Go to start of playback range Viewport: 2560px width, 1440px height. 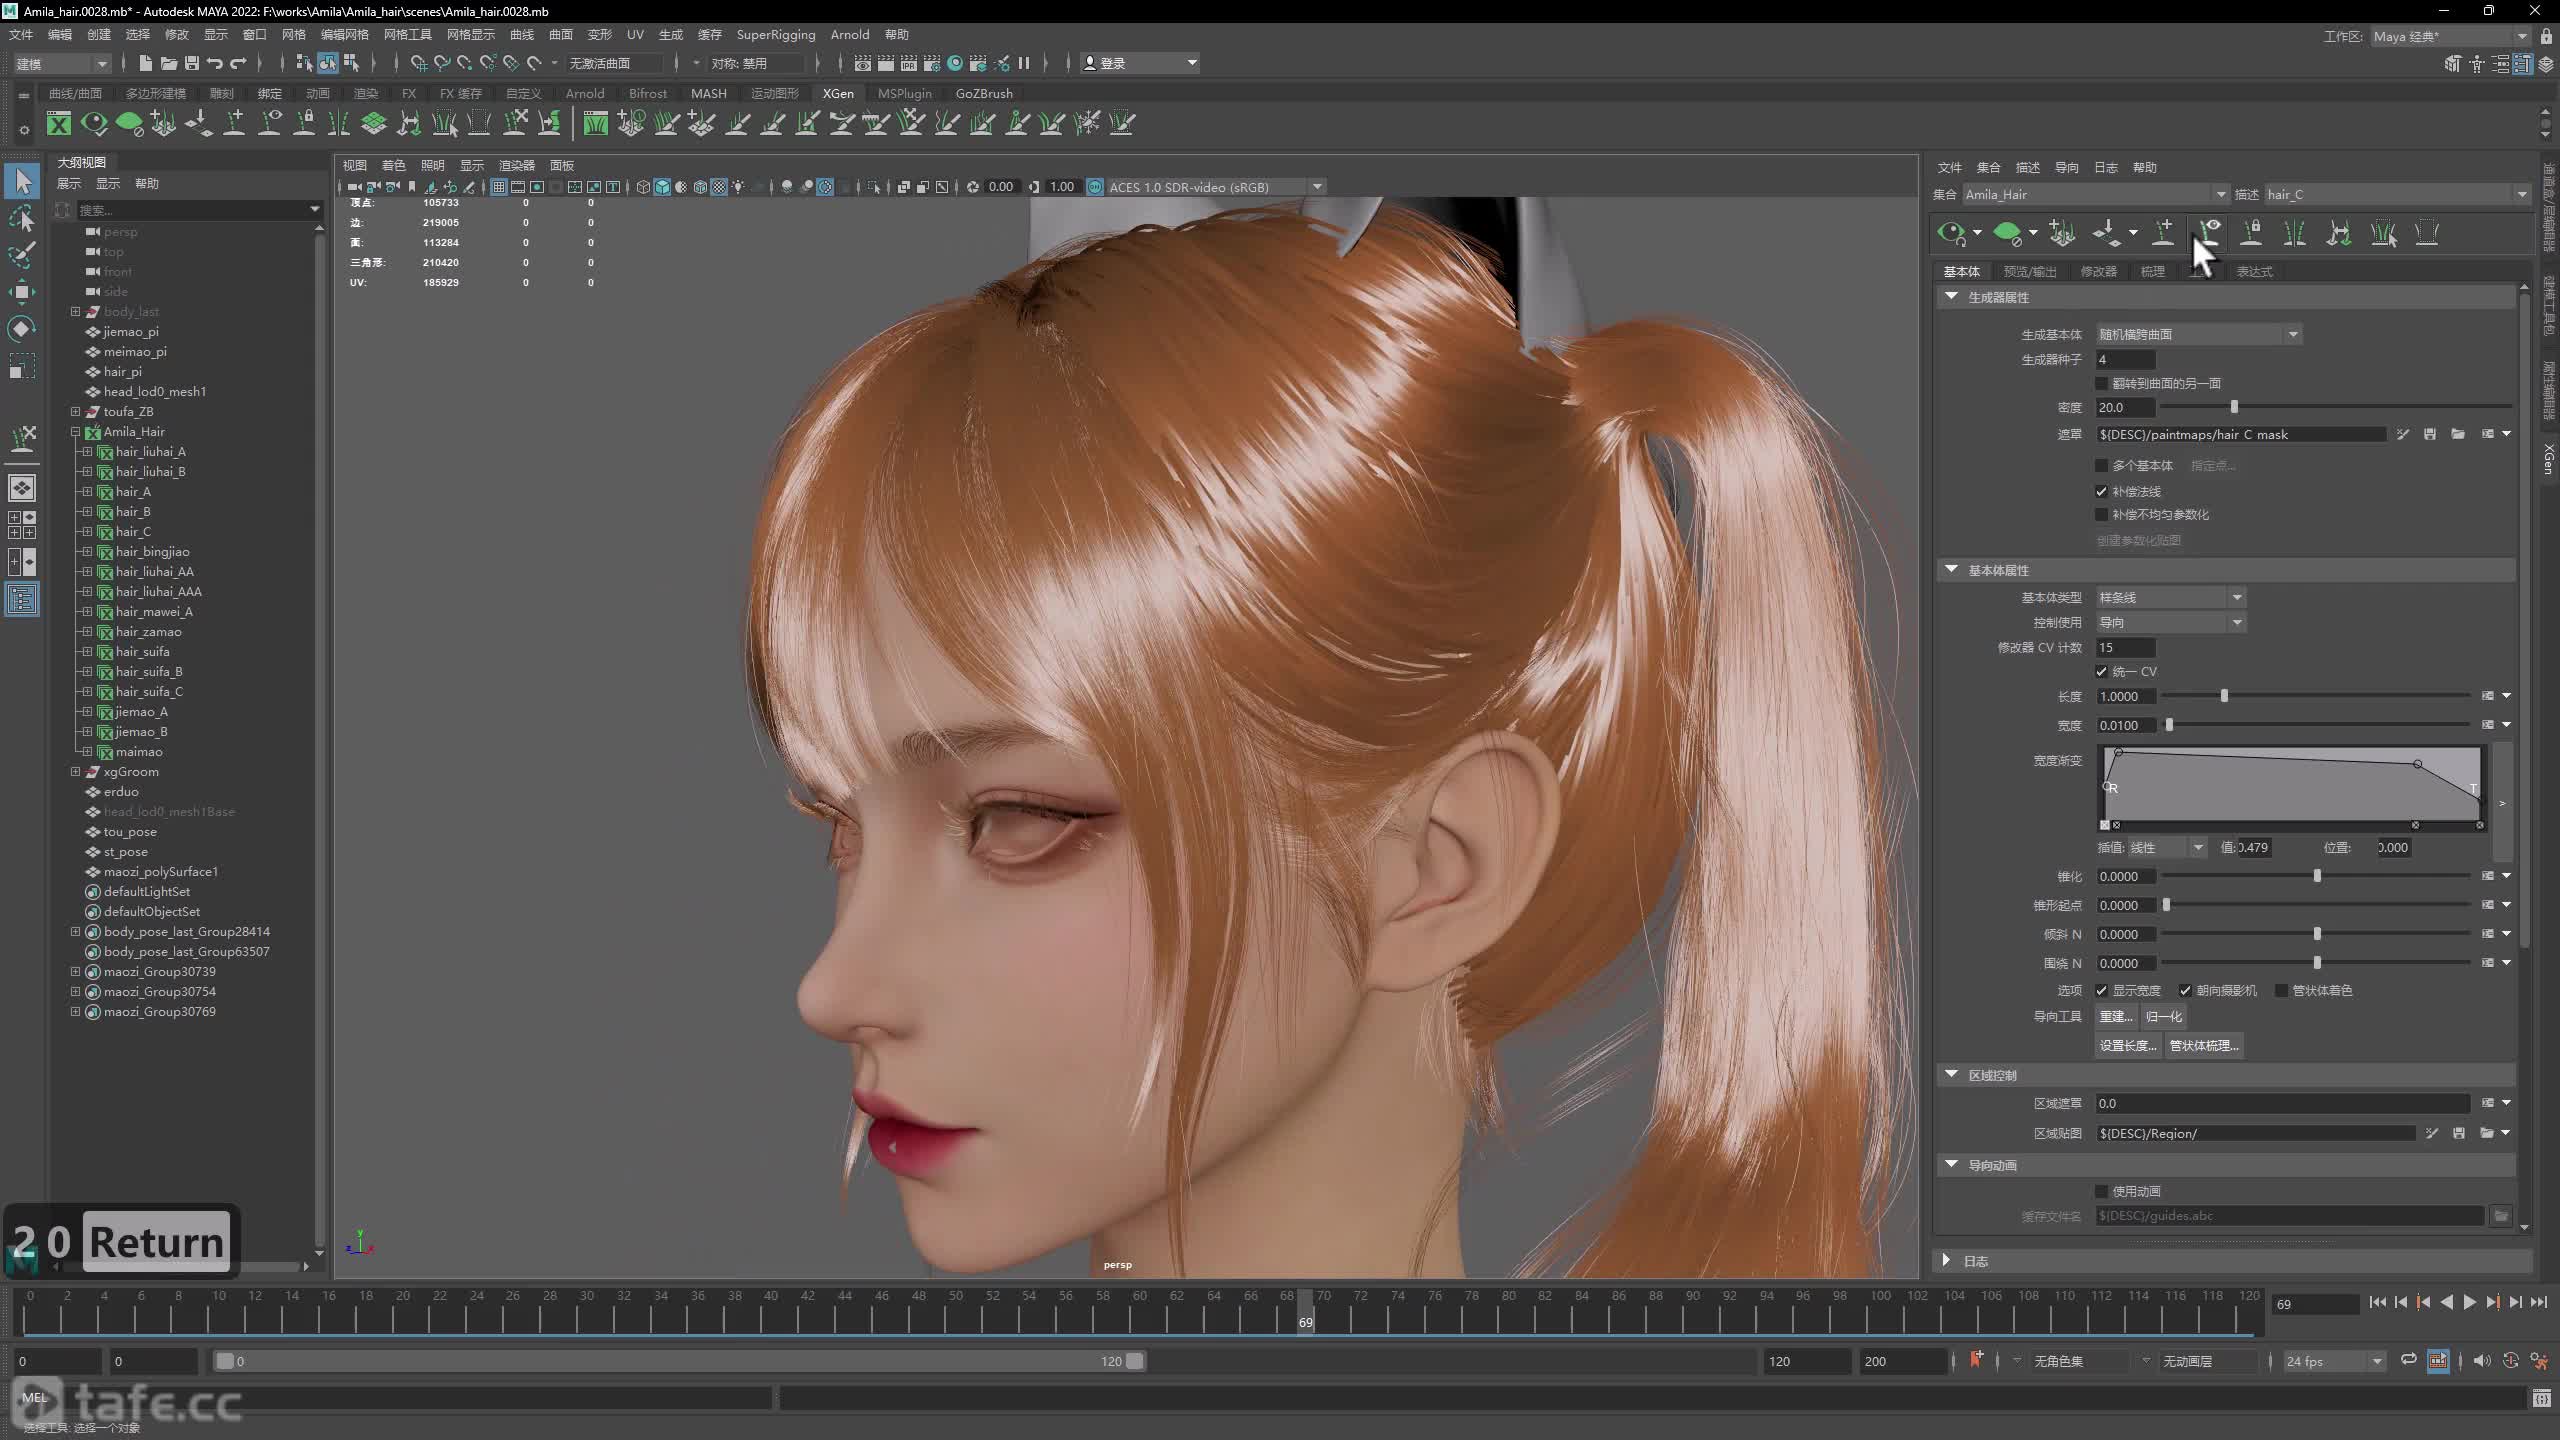[2378, 1303]
